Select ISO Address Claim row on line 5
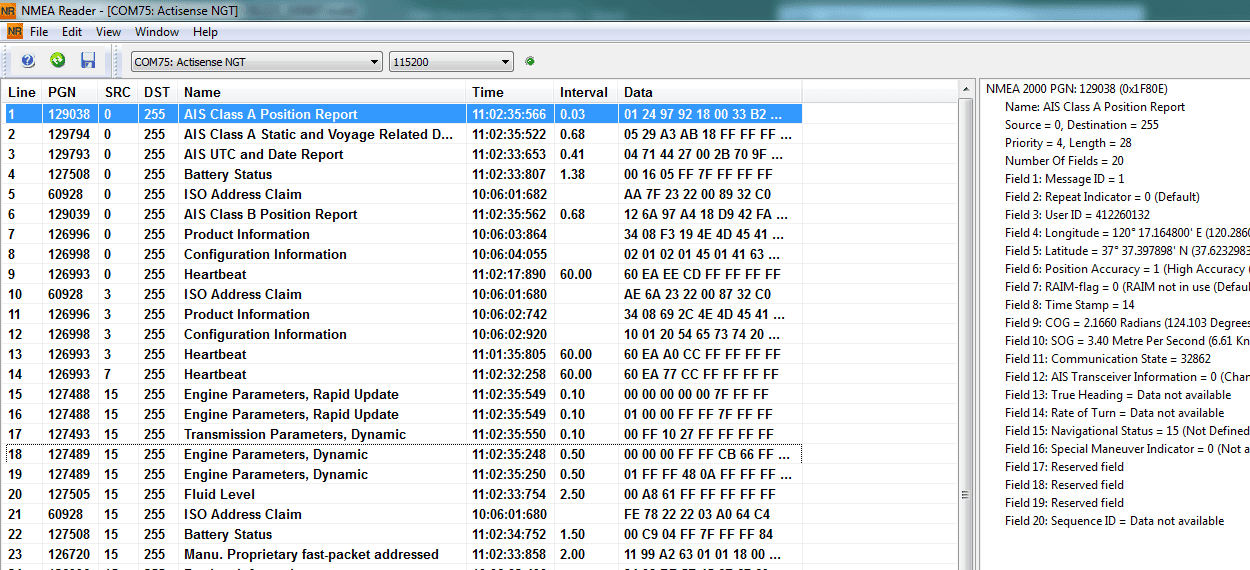This screenshot has width=1250, height=570. (x=402, y=194)
